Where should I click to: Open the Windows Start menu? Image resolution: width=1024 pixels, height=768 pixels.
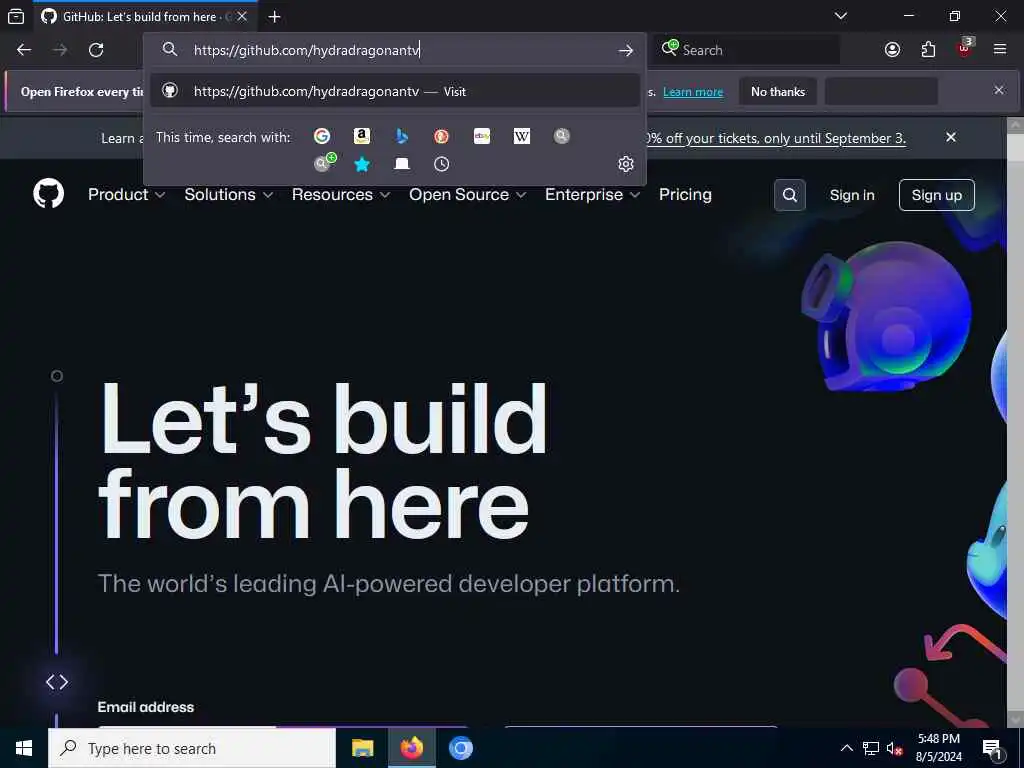pos(24,748)
